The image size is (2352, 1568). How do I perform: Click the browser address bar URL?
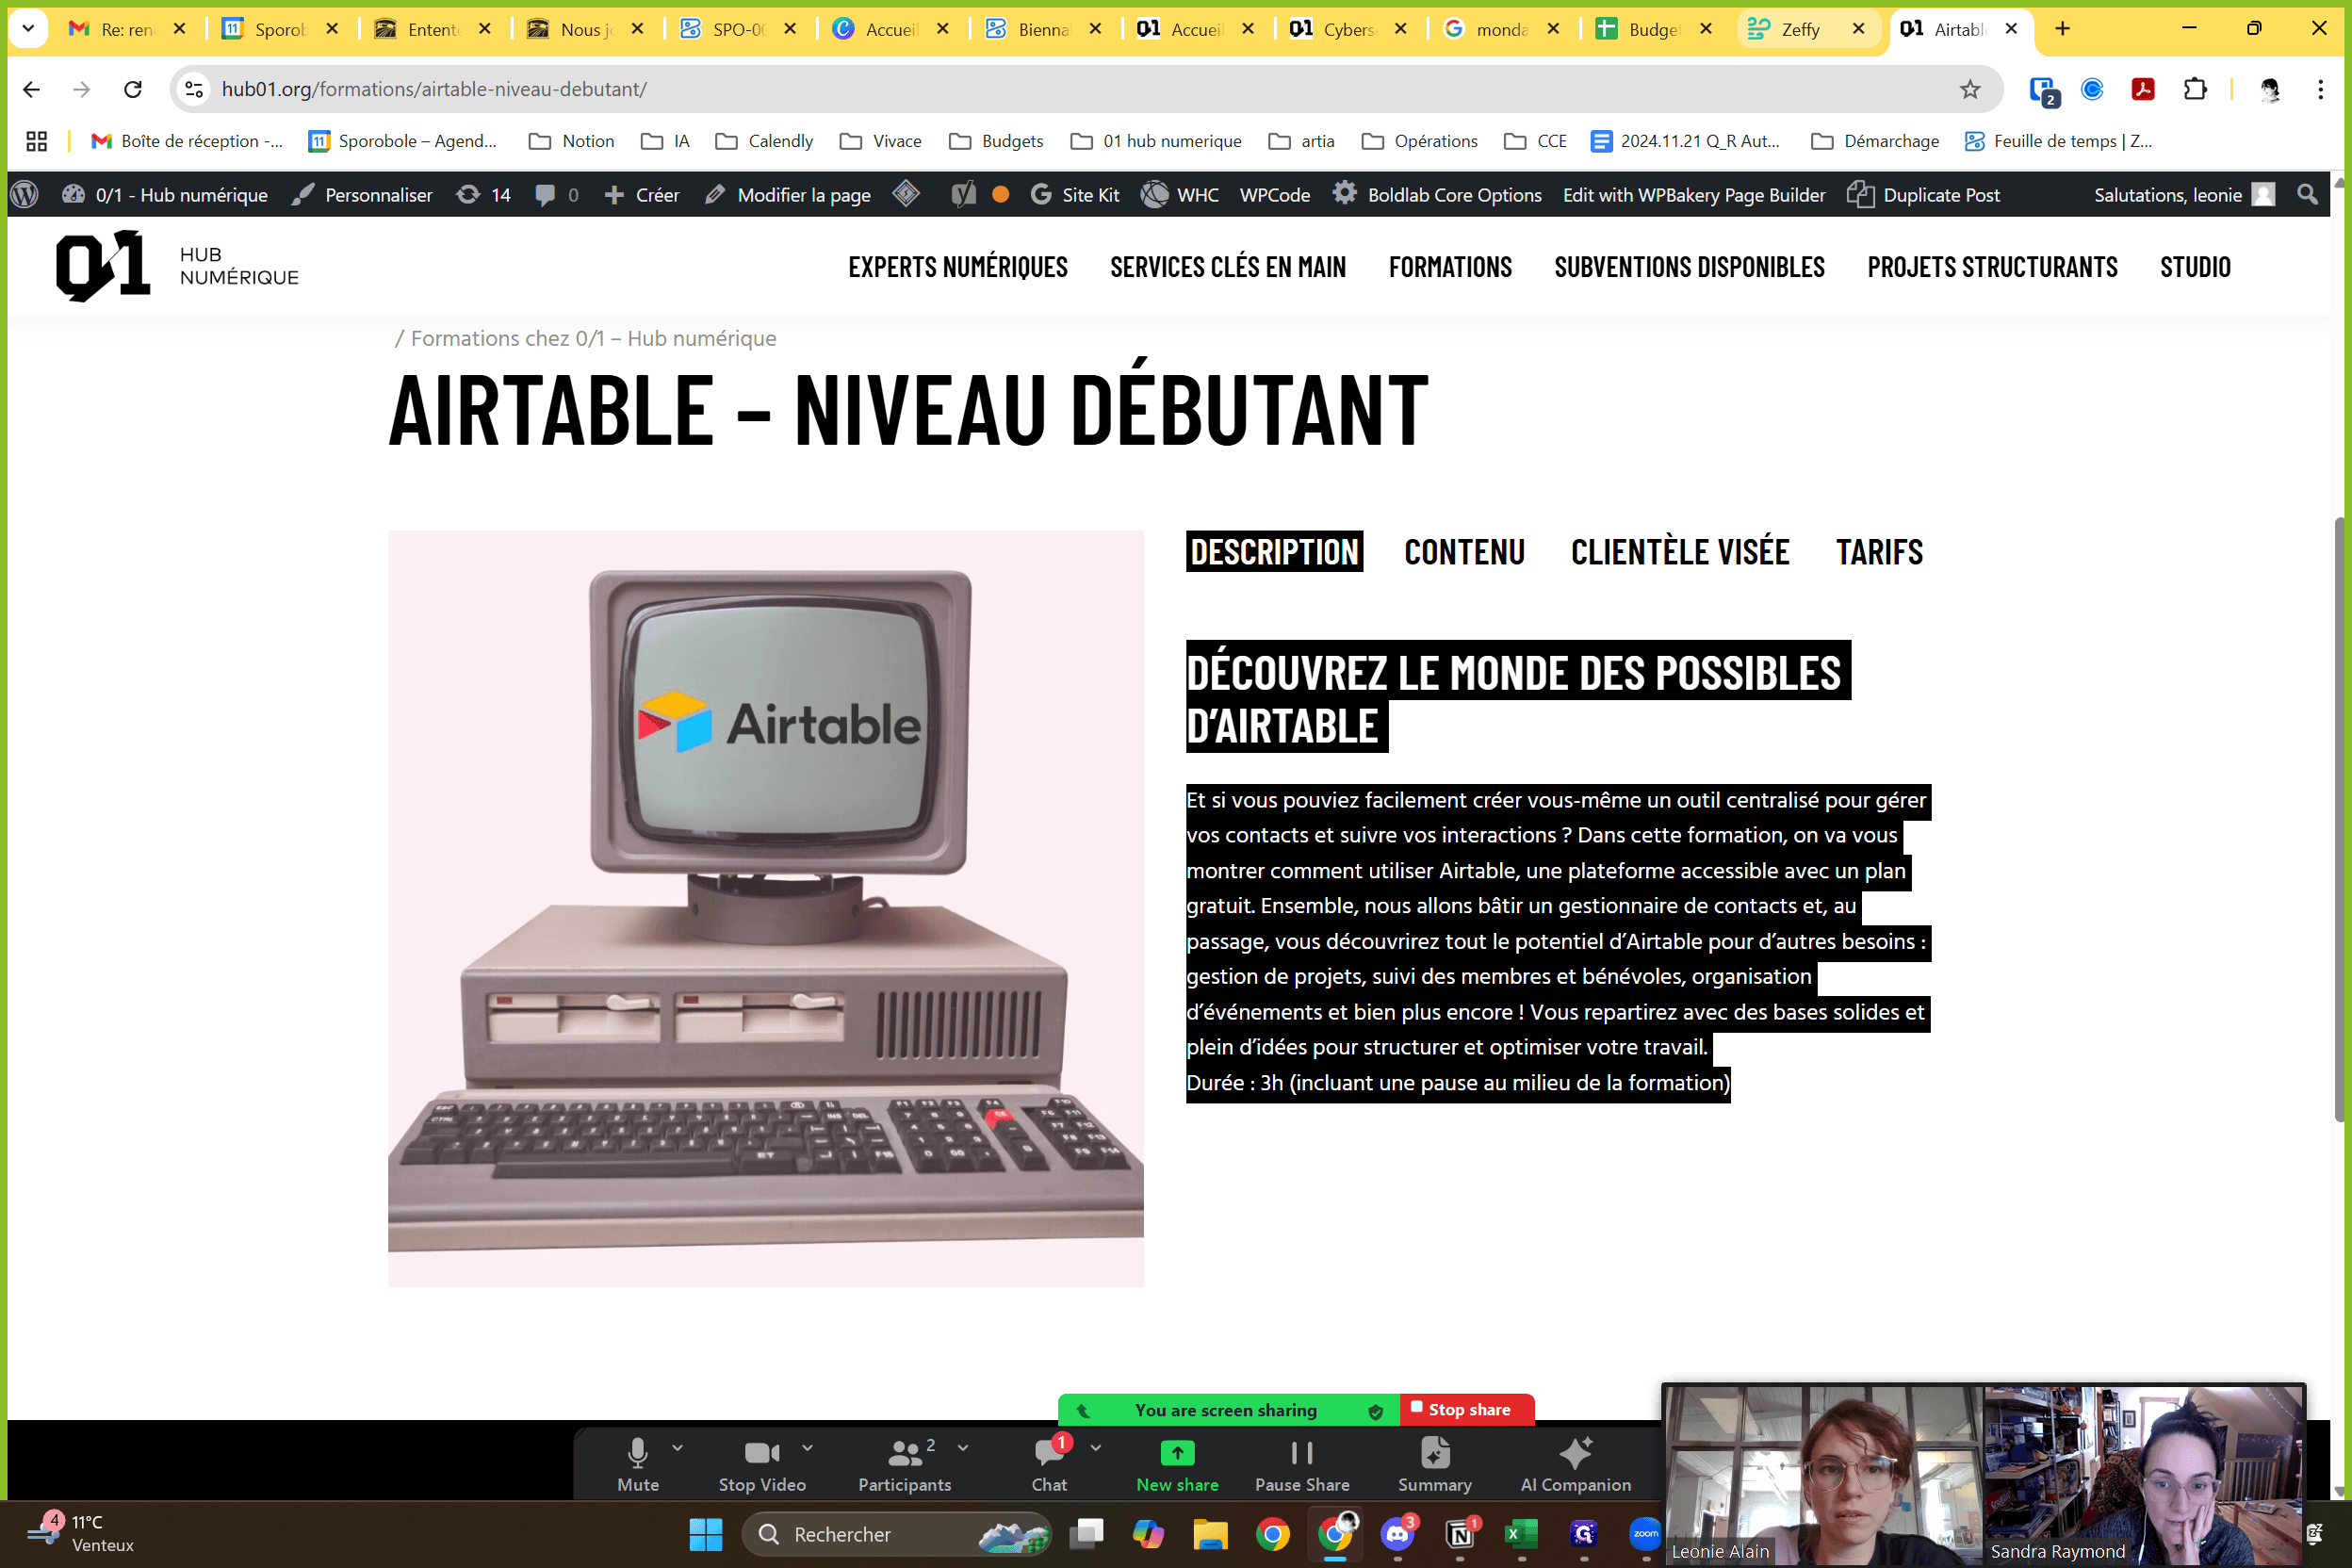tap(434, 89)
